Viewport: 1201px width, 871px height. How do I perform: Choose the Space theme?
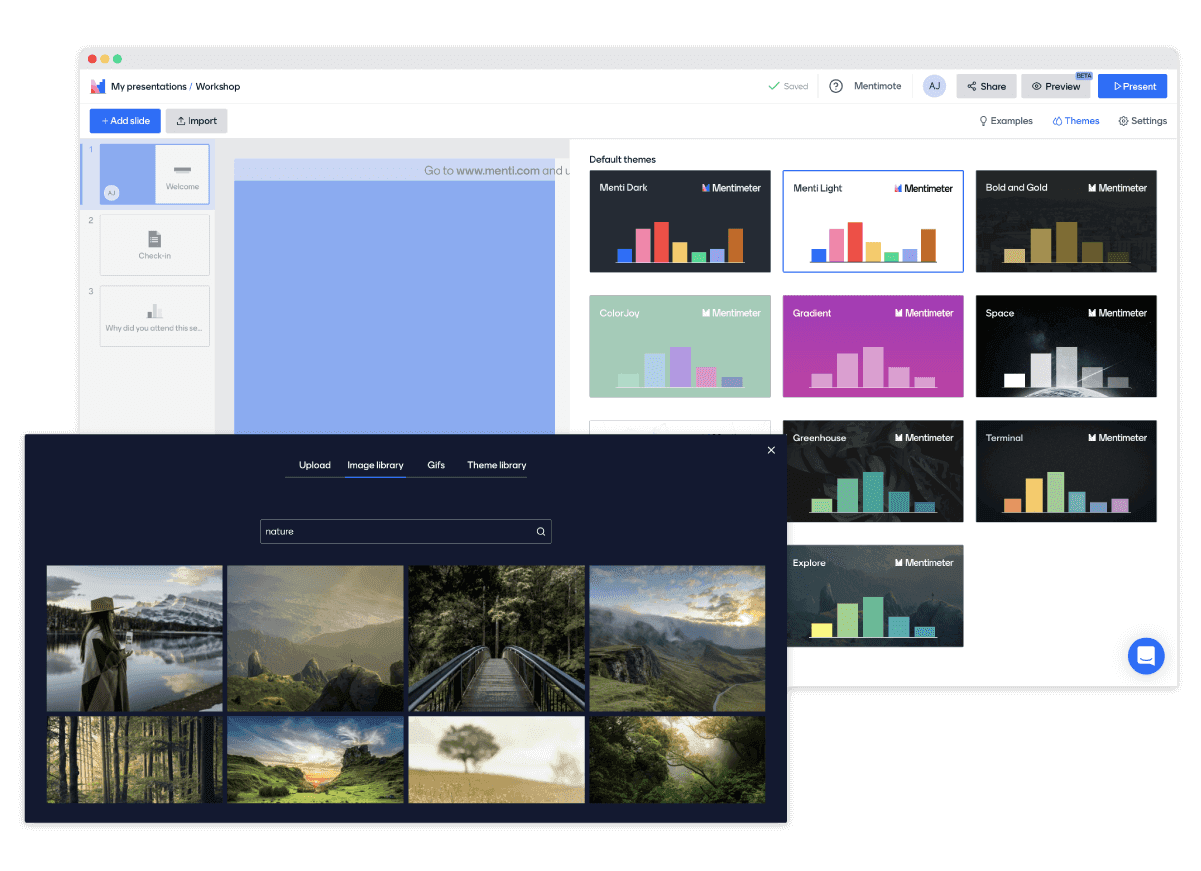(1066, 346)
